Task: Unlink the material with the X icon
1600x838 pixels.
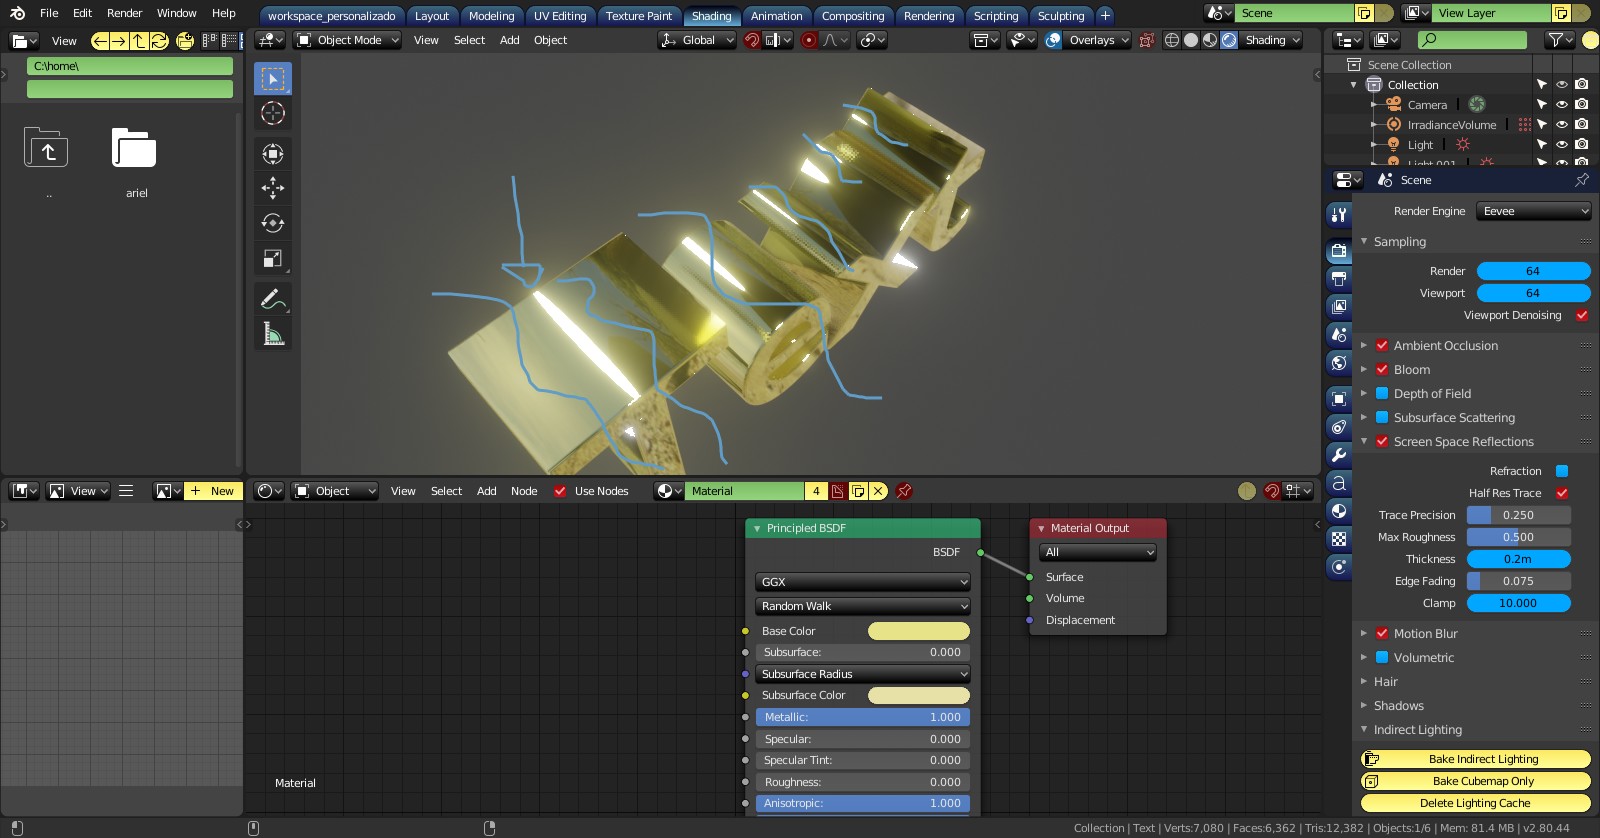Action: 878,491
